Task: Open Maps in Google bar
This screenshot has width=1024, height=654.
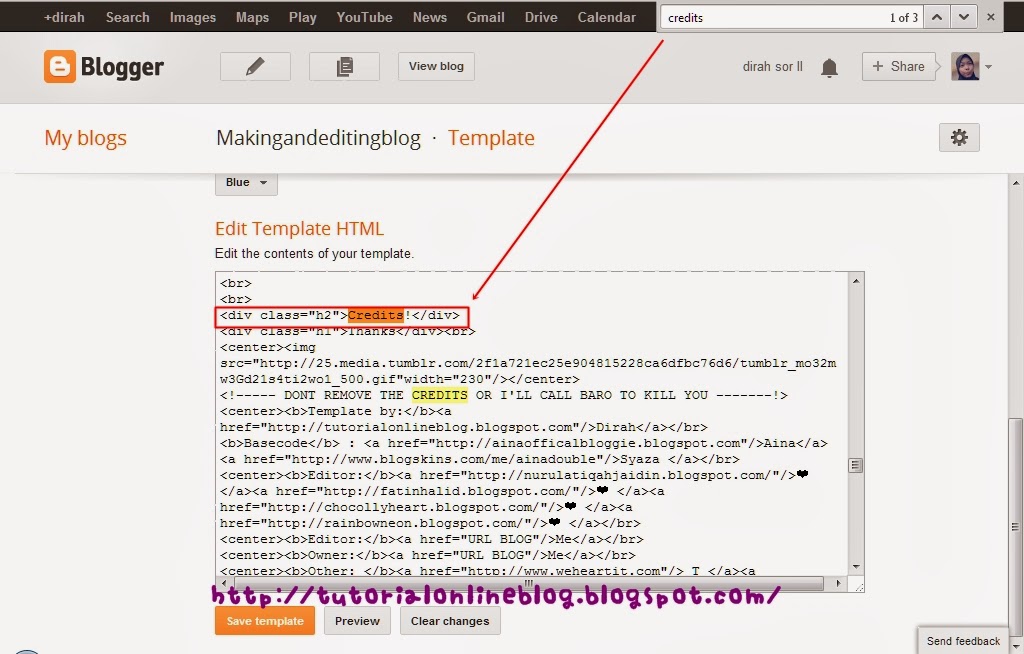Action: coord(252,18)
